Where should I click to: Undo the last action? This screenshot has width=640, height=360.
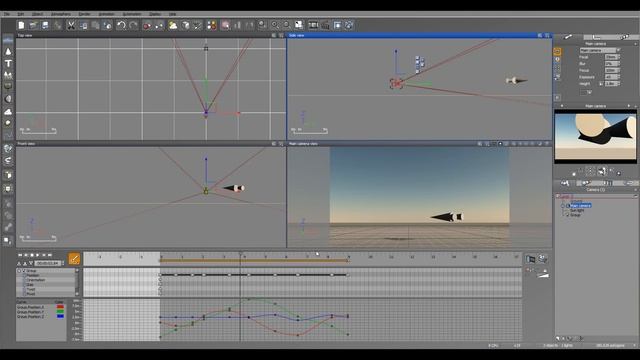121,25
